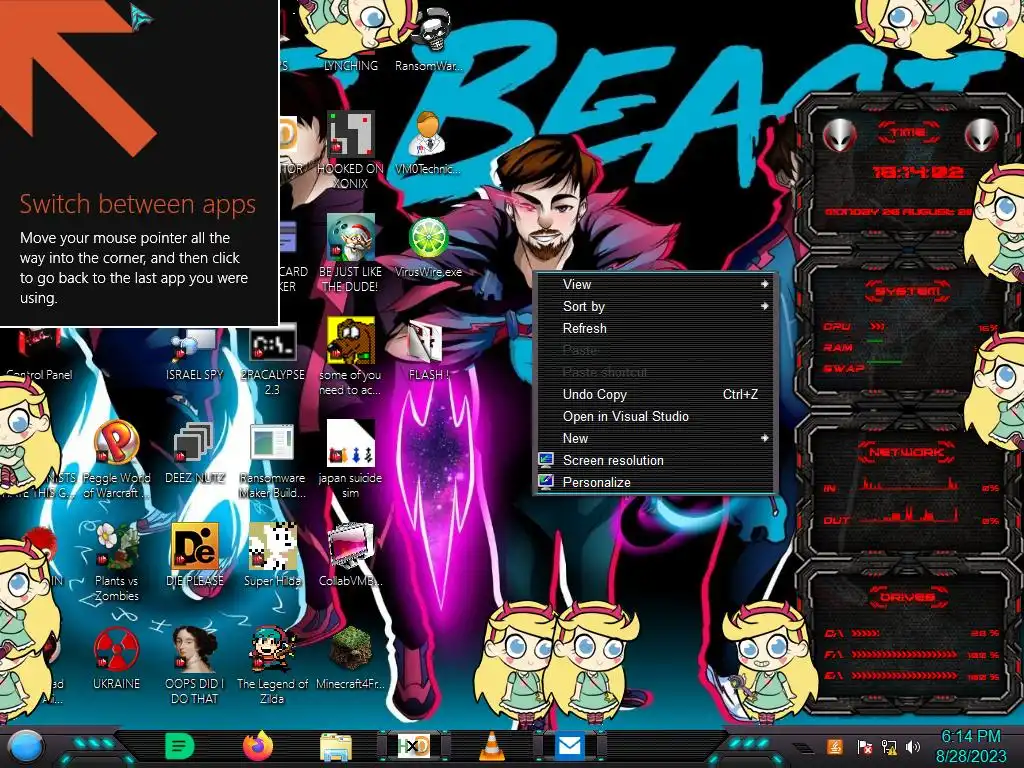Open ISRAEL SPY desktop shortcut

(x=195, y=355)
